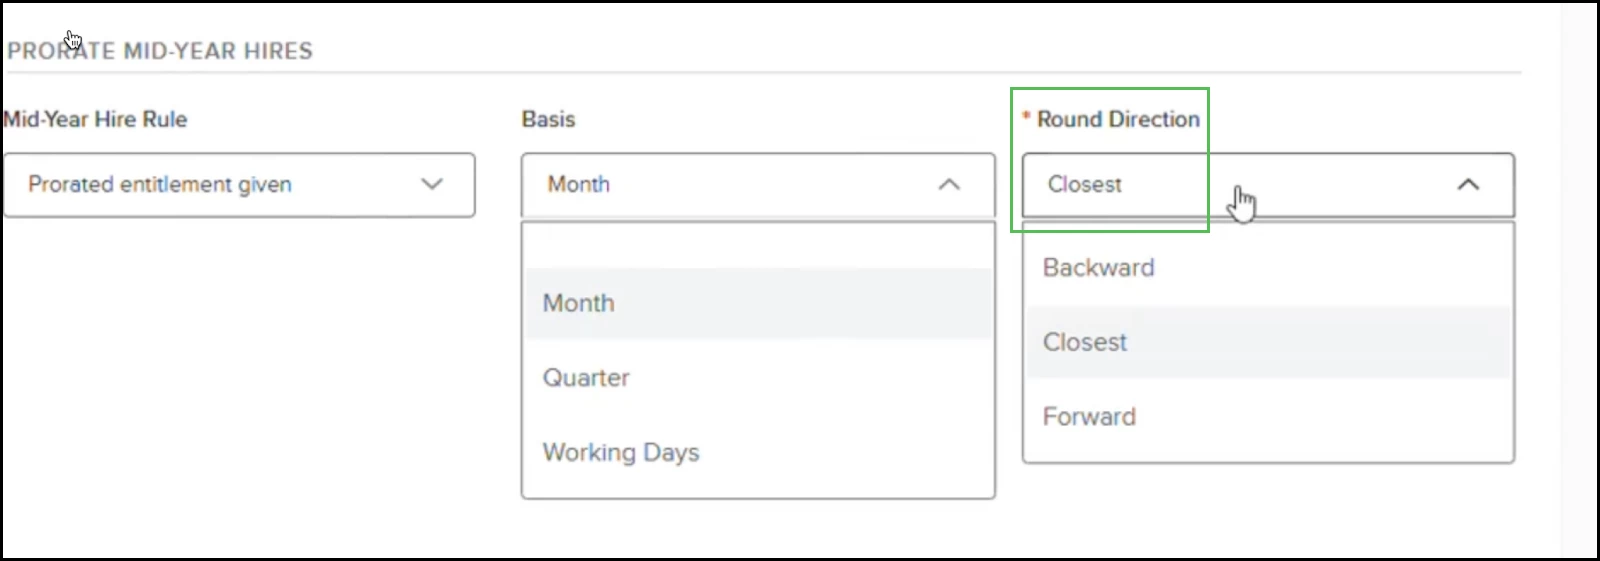
Task: Choose Quarter from the Basis options
Action: point(586,378)
